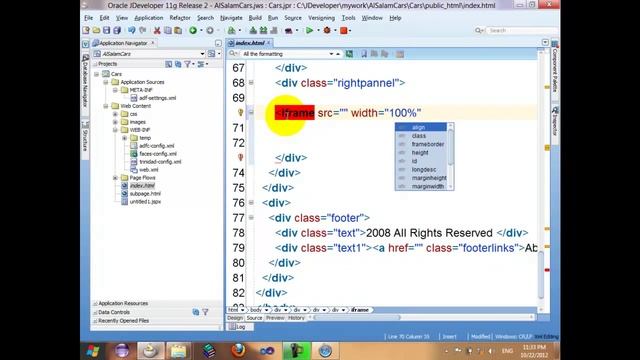Open the Refactor menu
Image resolution: width=640 pixels, height=360 pixels.
click(180, 18)
